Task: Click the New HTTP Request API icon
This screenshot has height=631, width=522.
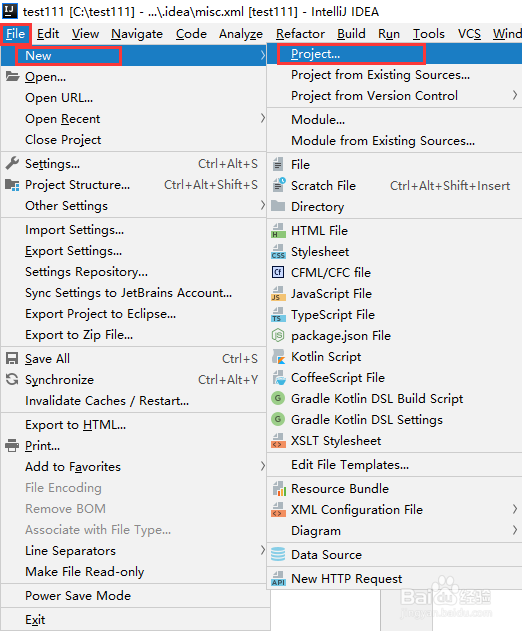Action: [278, 579]
